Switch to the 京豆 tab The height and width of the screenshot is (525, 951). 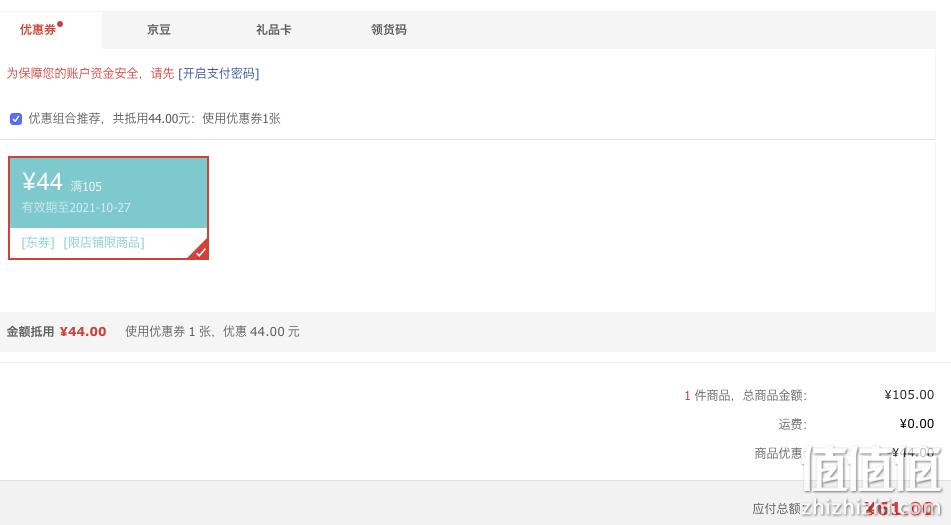[159, 30]
